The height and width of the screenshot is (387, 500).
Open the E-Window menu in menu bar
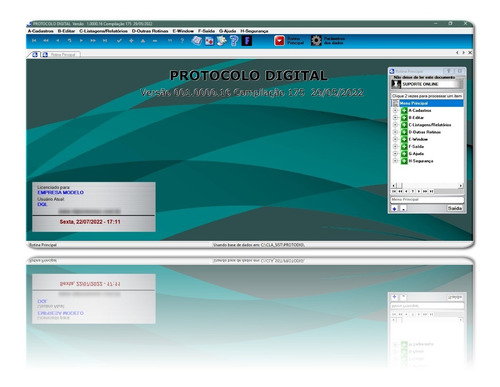click(183, 31)
